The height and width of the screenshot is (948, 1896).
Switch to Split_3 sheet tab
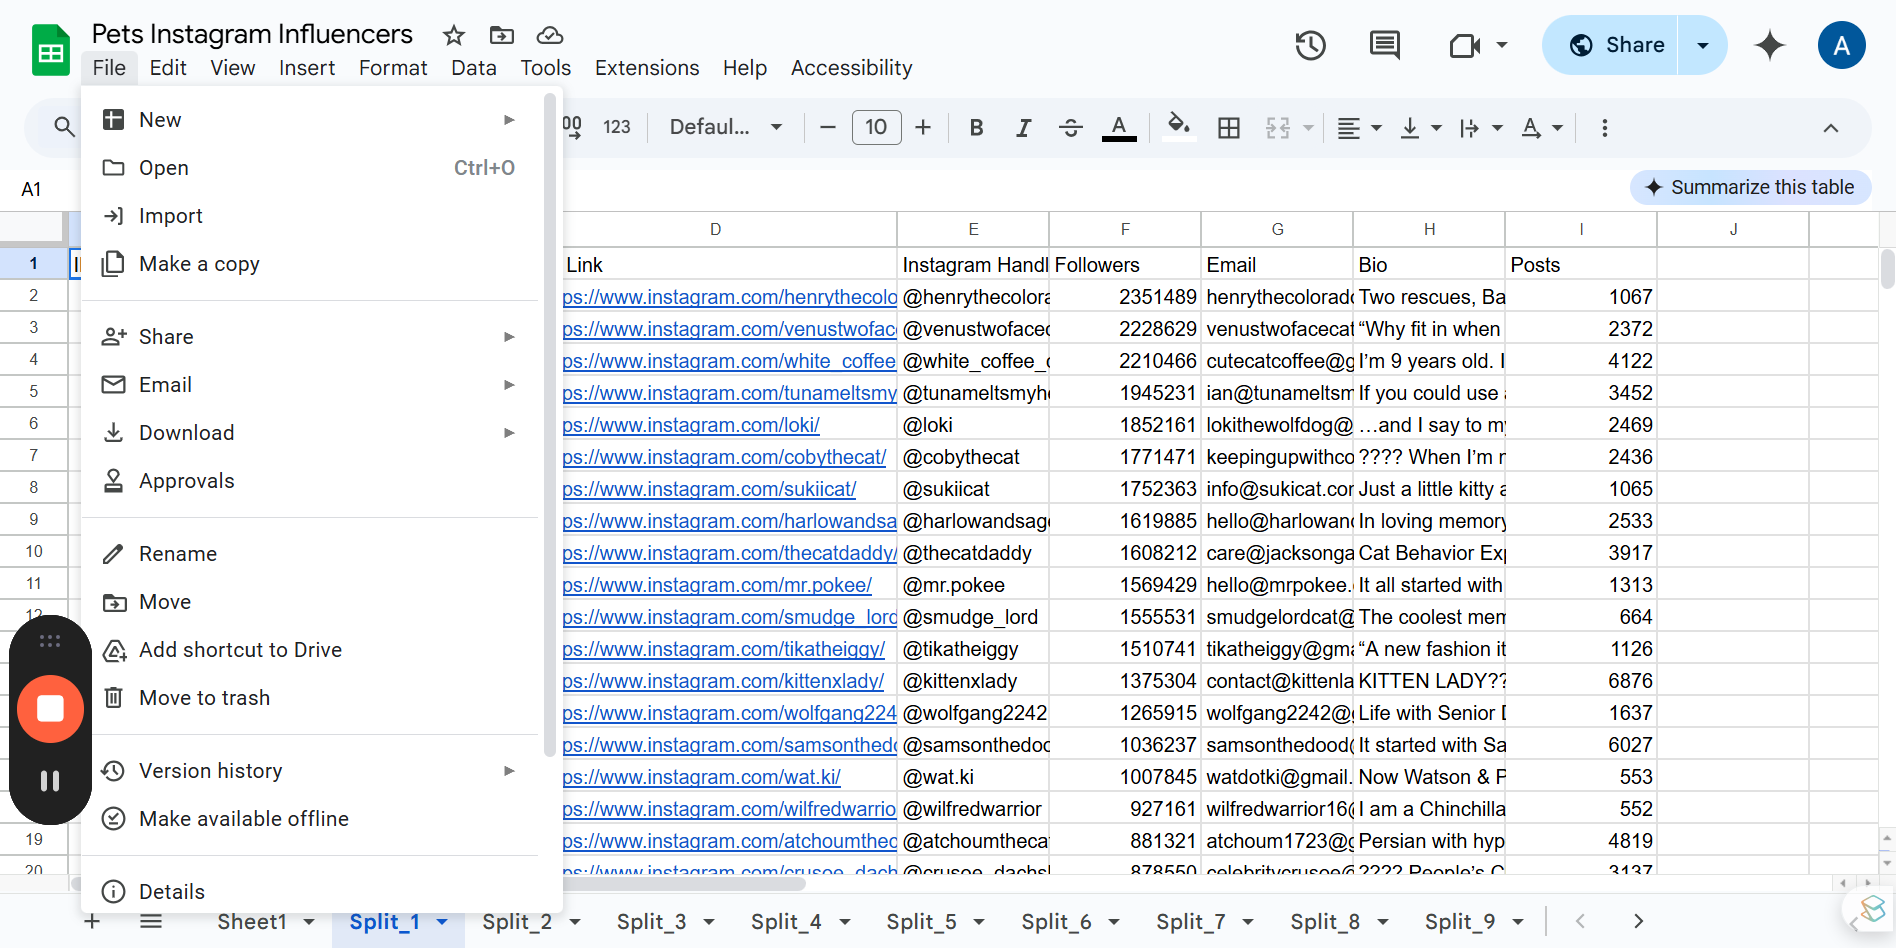[651, 922]
